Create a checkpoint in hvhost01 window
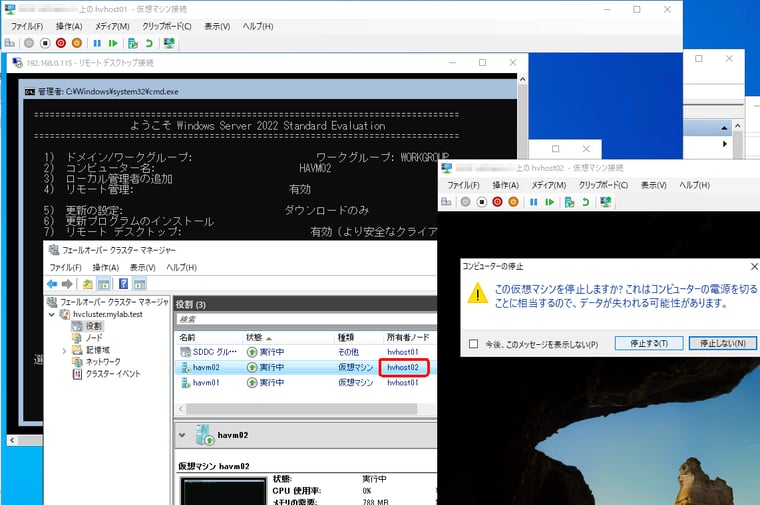 click(133, 43)
